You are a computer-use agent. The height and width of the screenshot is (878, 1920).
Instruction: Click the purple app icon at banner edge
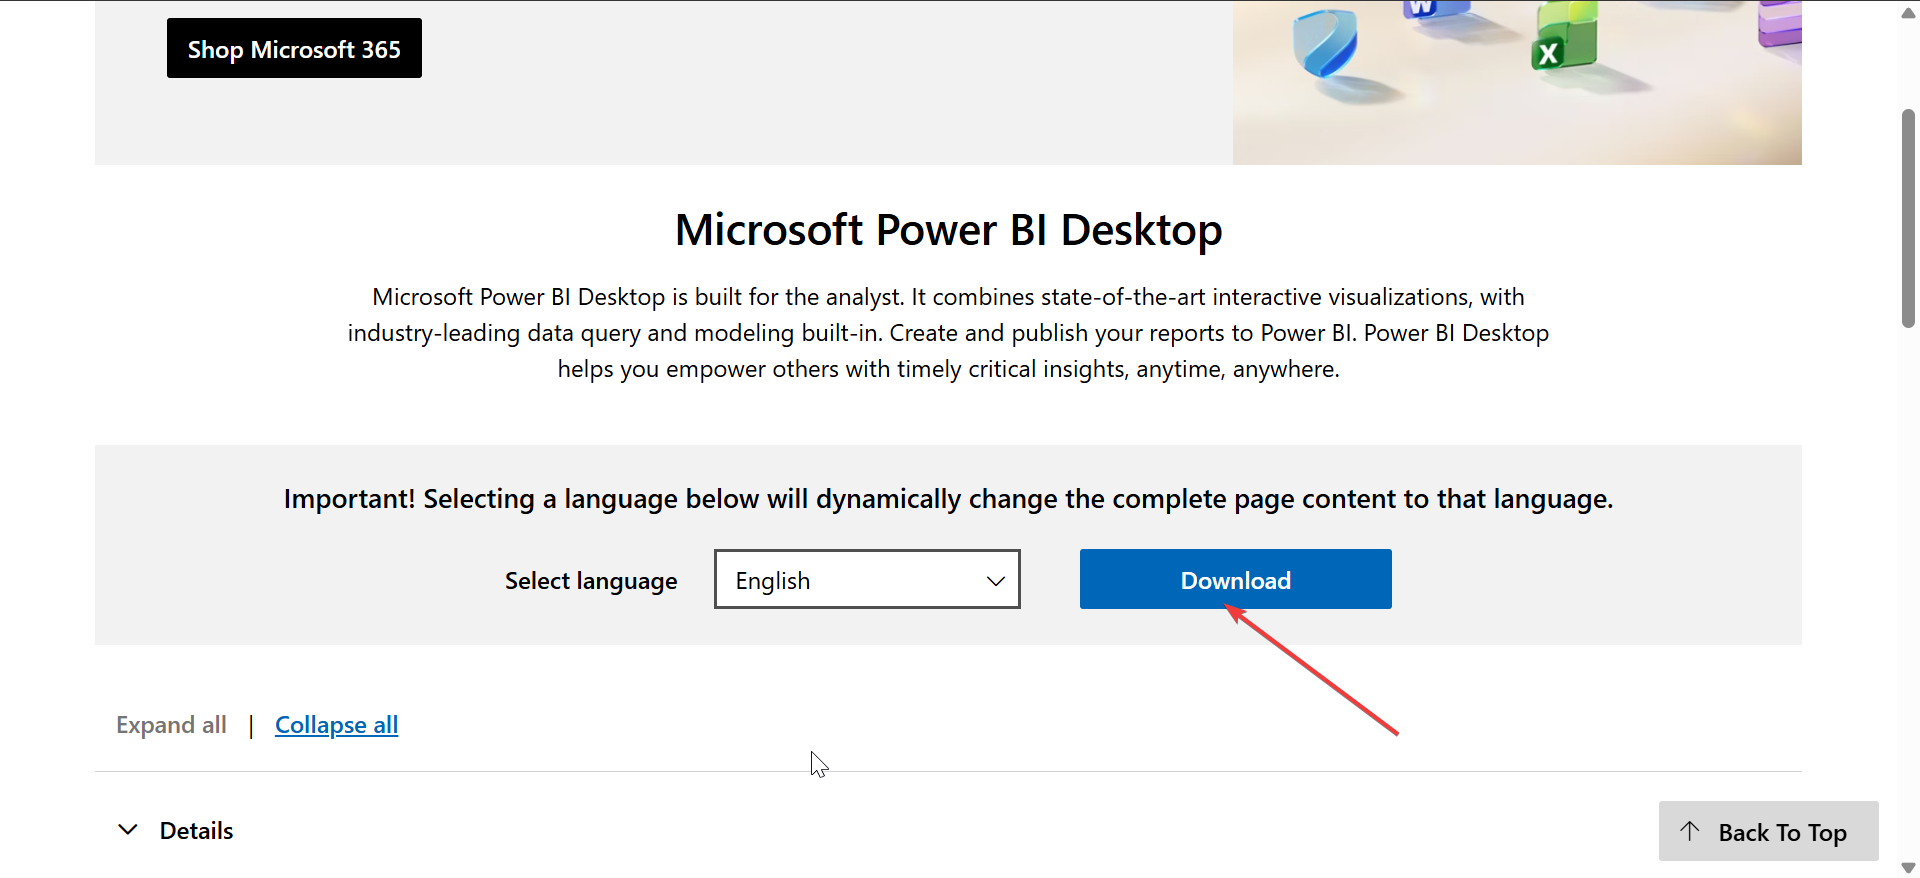(x=1781, y=24)
